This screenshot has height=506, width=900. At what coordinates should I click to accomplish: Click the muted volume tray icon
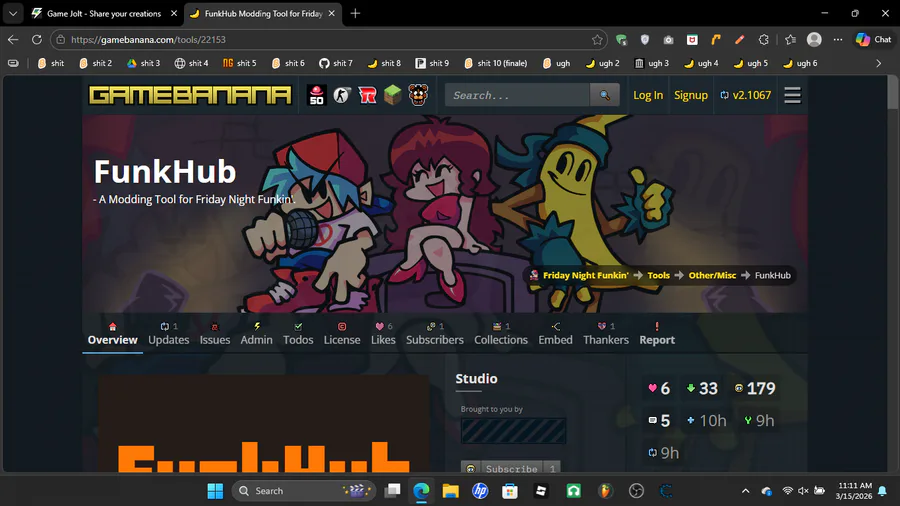click(x=803, y=491)
